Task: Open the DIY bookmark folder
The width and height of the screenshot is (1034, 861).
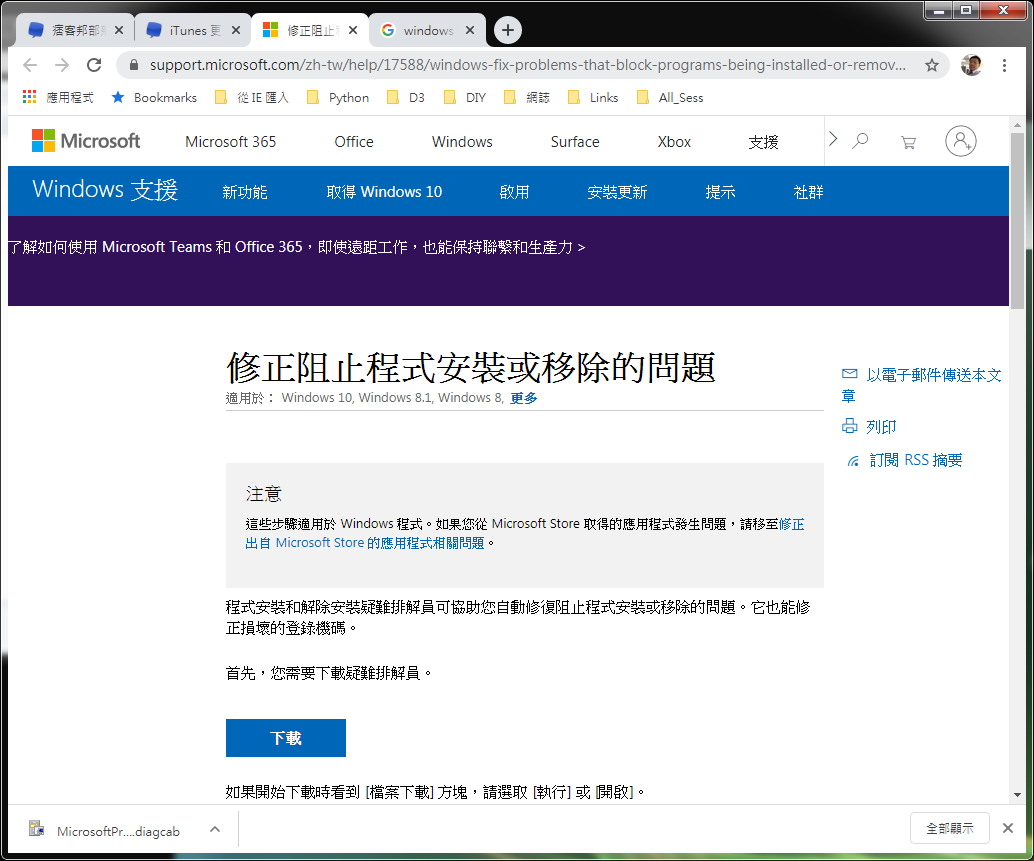Action: pos(465,98)
